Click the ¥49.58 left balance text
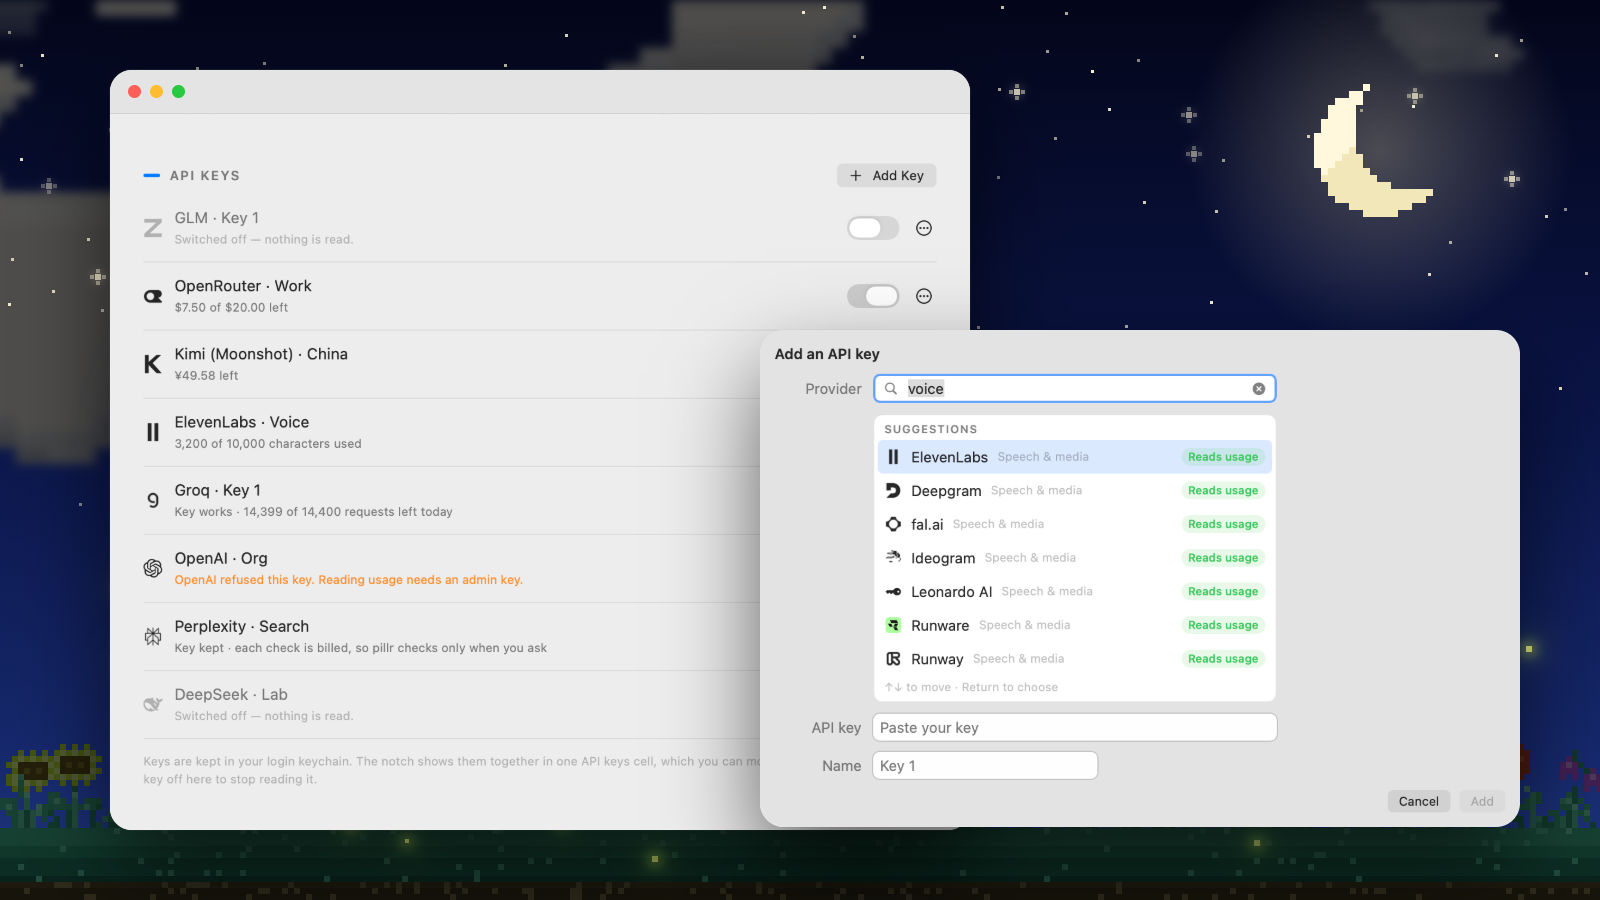 point(206,376)
